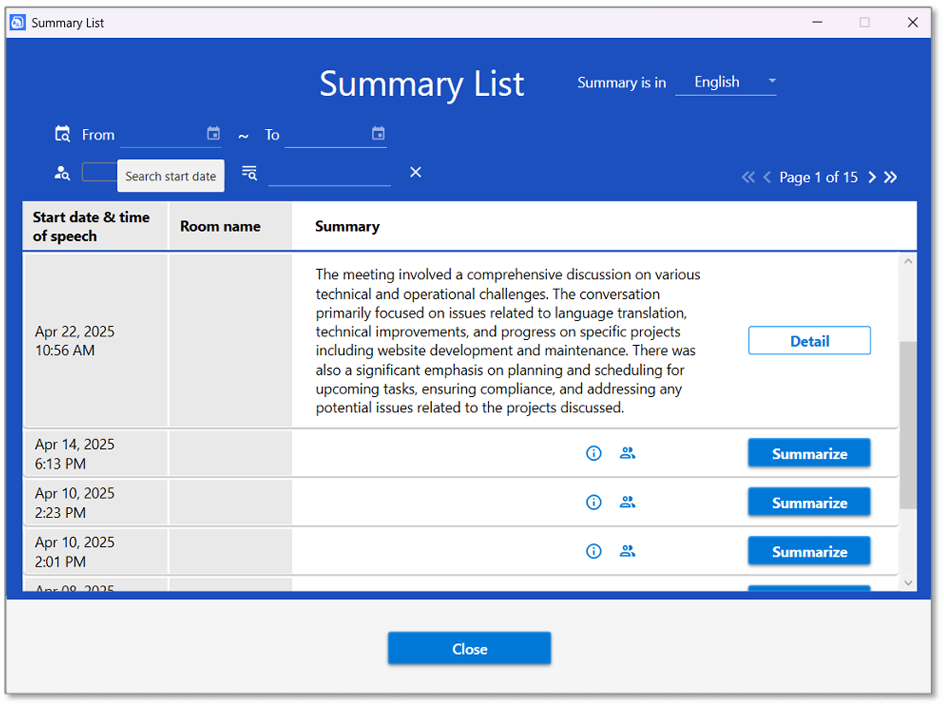
Task: Click the text search filter icon
Action: point(249,173)
